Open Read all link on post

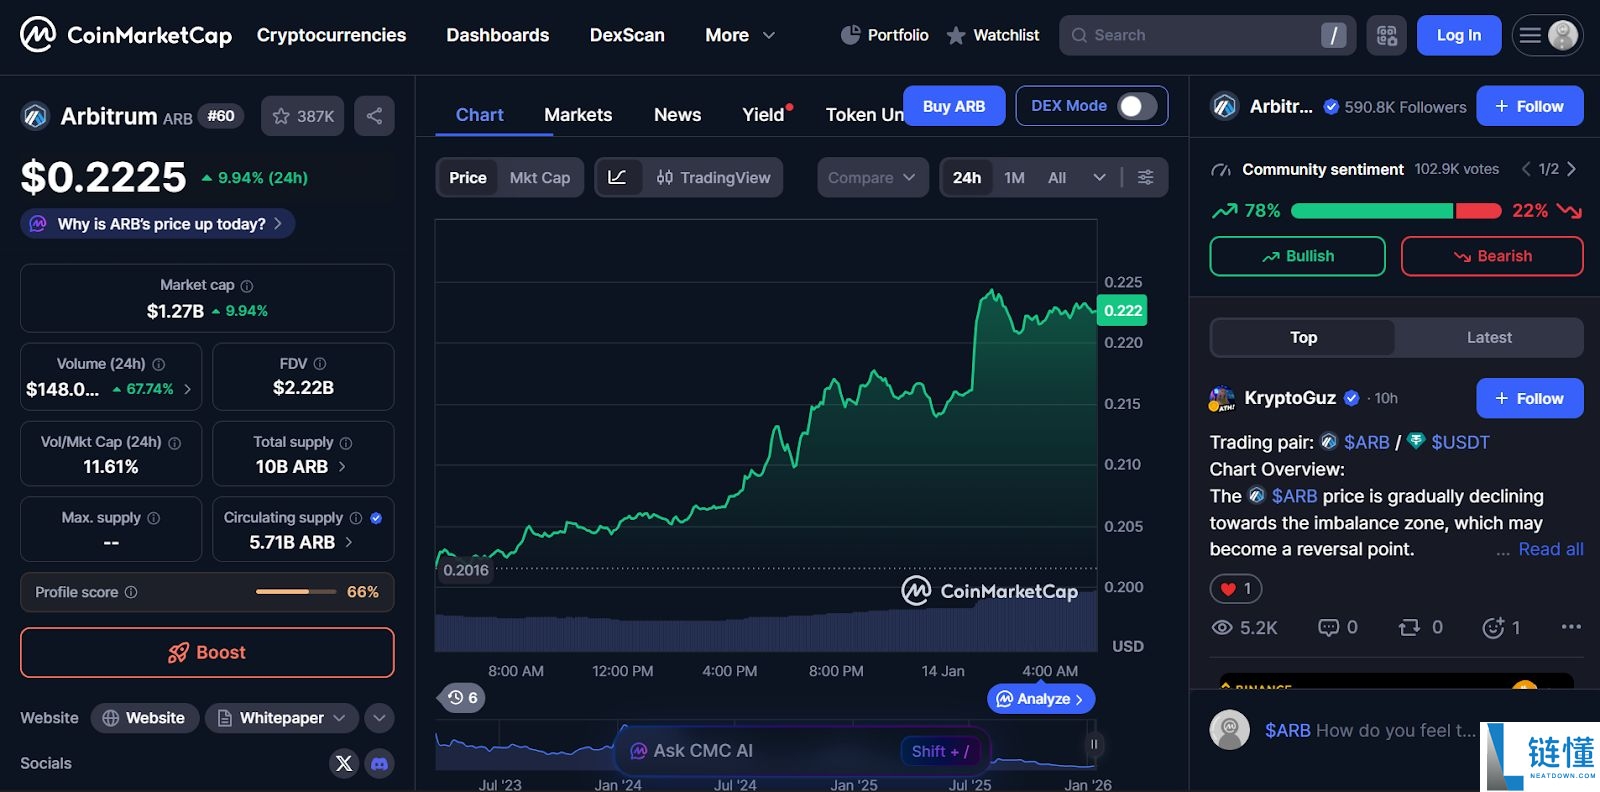point(1550,549)
